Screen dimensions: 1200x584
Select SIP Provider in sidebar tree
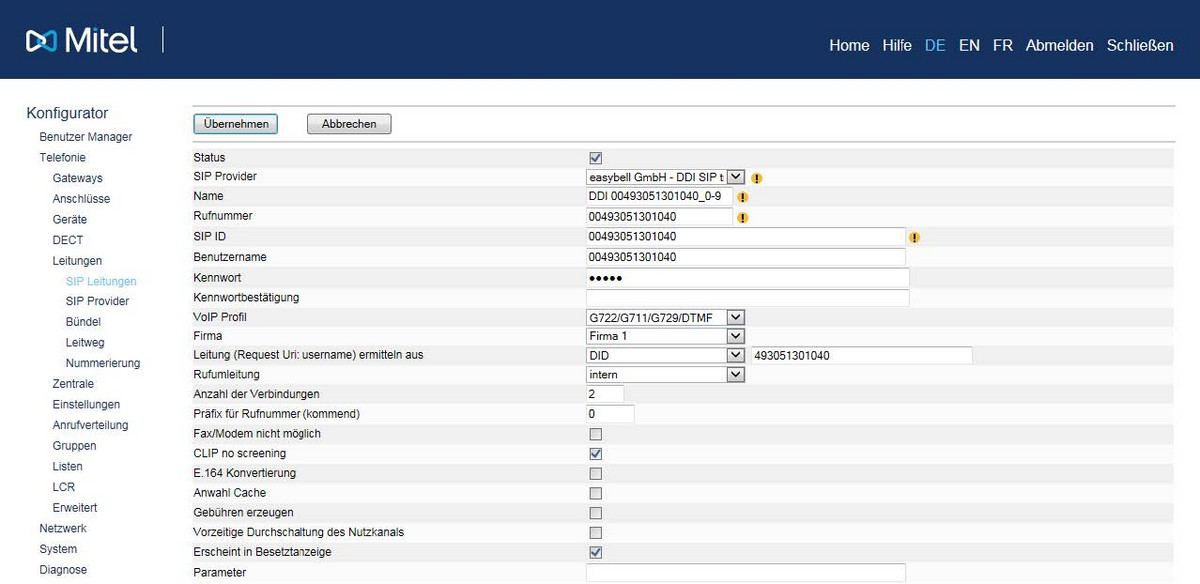coord(97,301)
